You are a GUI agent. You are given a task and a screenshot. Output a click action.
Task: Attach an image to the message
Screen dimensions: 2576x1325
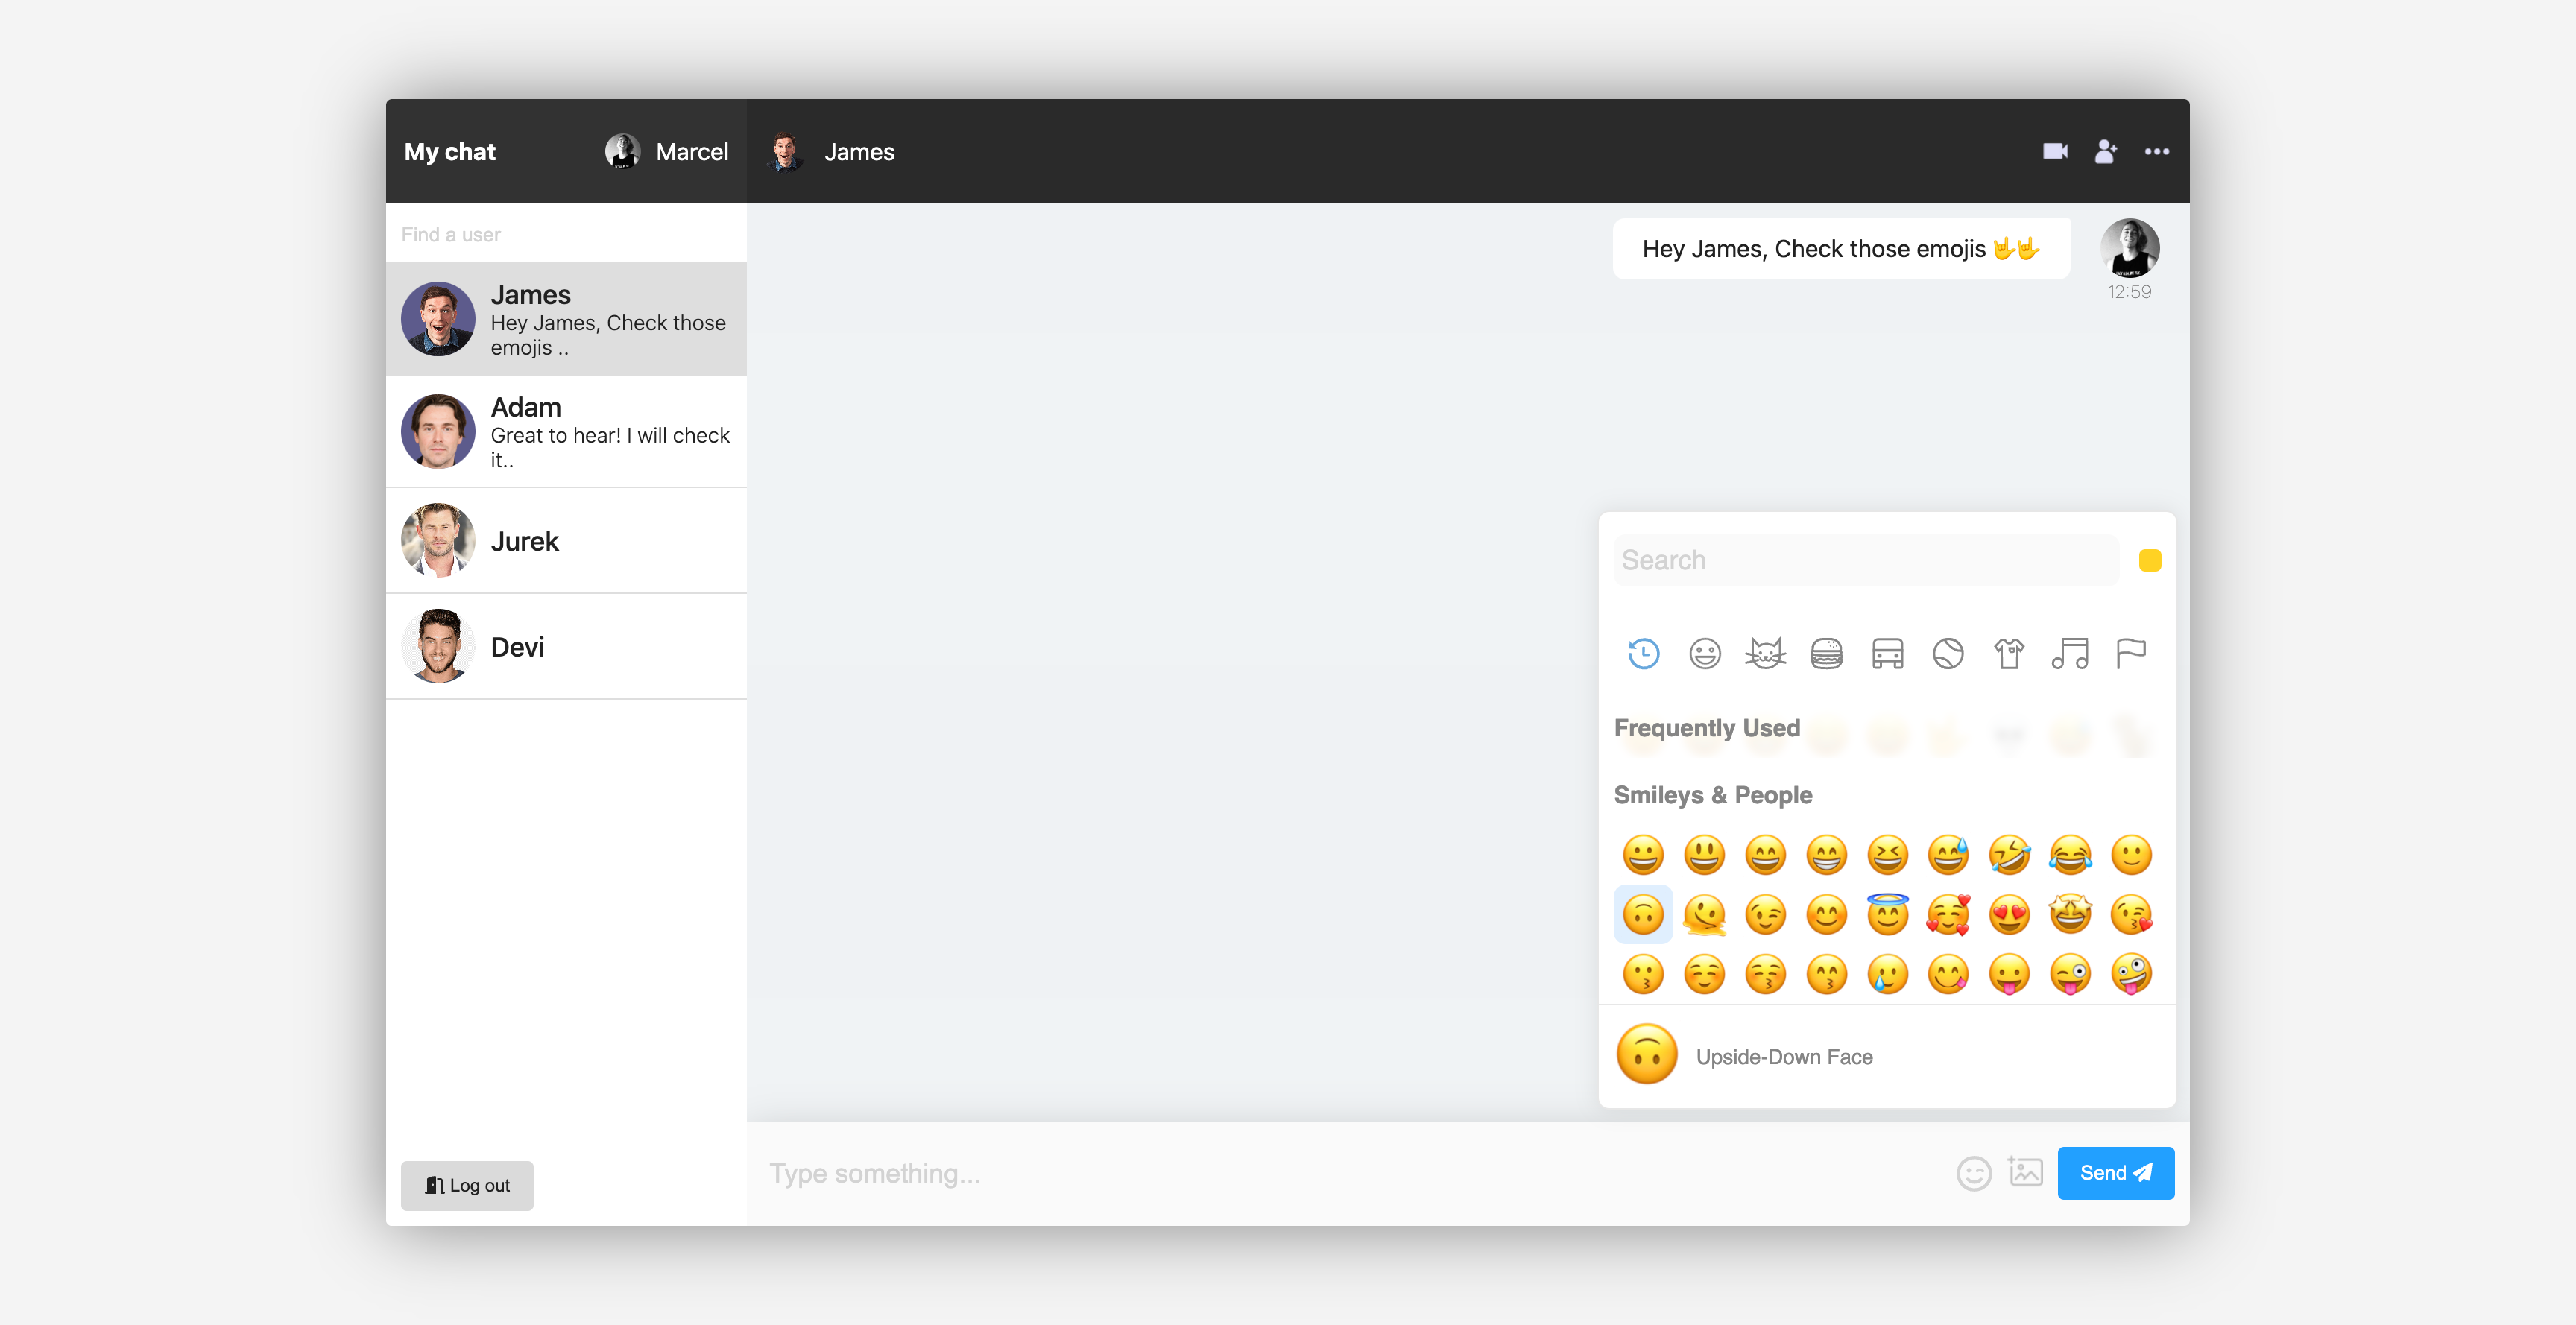point(2025,1173)
